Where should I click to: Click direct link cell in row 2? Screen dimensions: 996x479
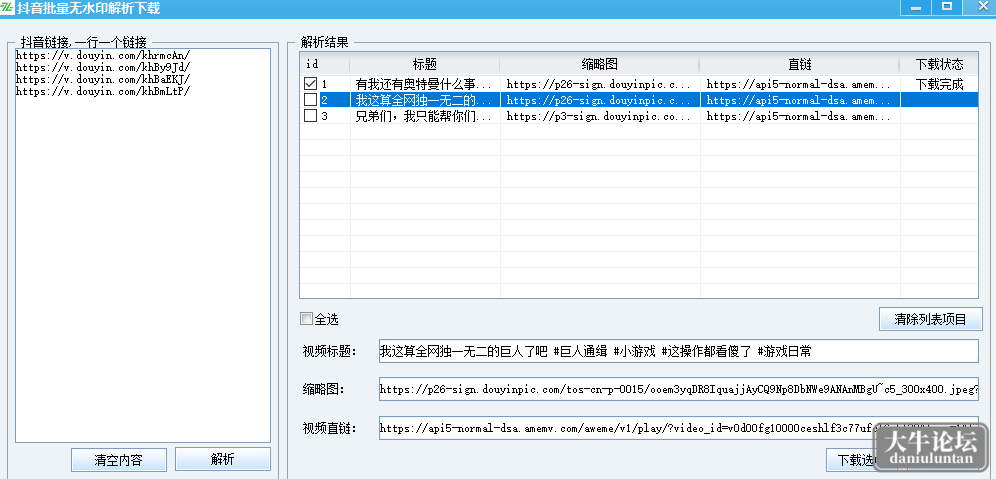pos(800,100)
